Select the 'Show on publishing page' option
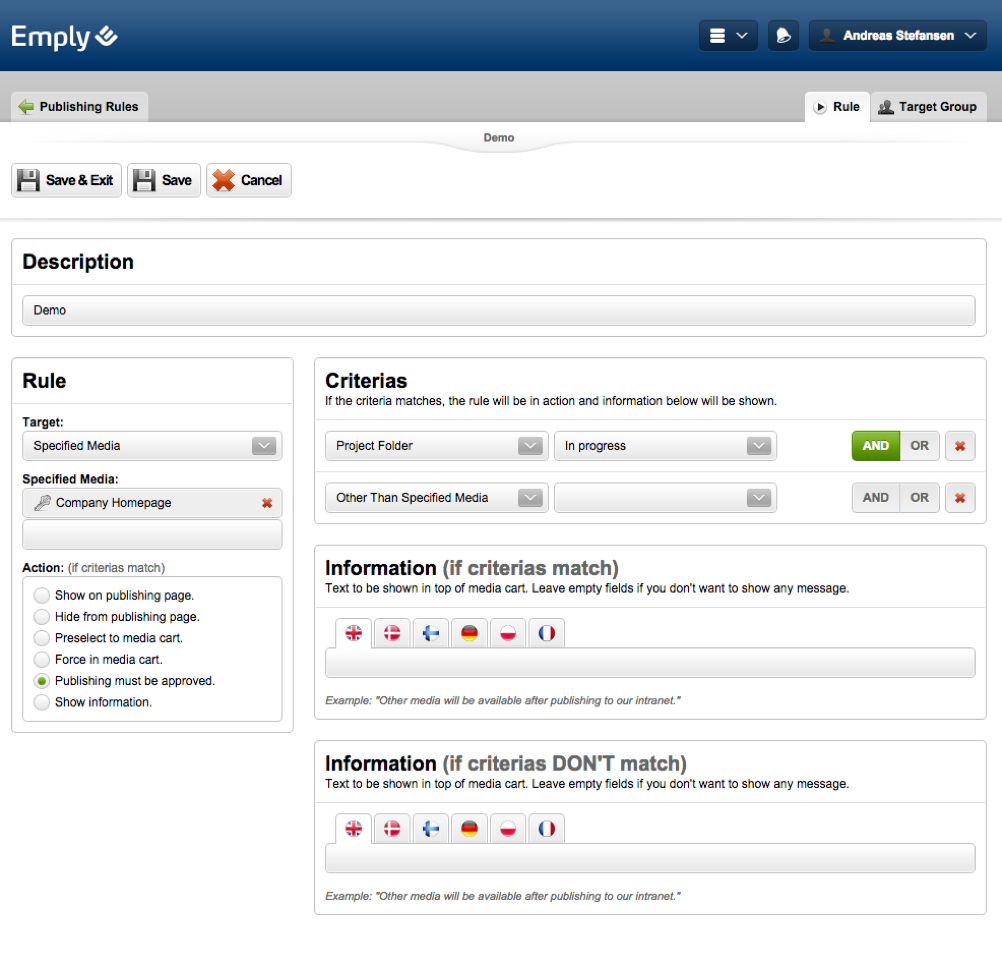This screenshot has width=1002, height=963. pyautogui.click(x=42, y=595)
